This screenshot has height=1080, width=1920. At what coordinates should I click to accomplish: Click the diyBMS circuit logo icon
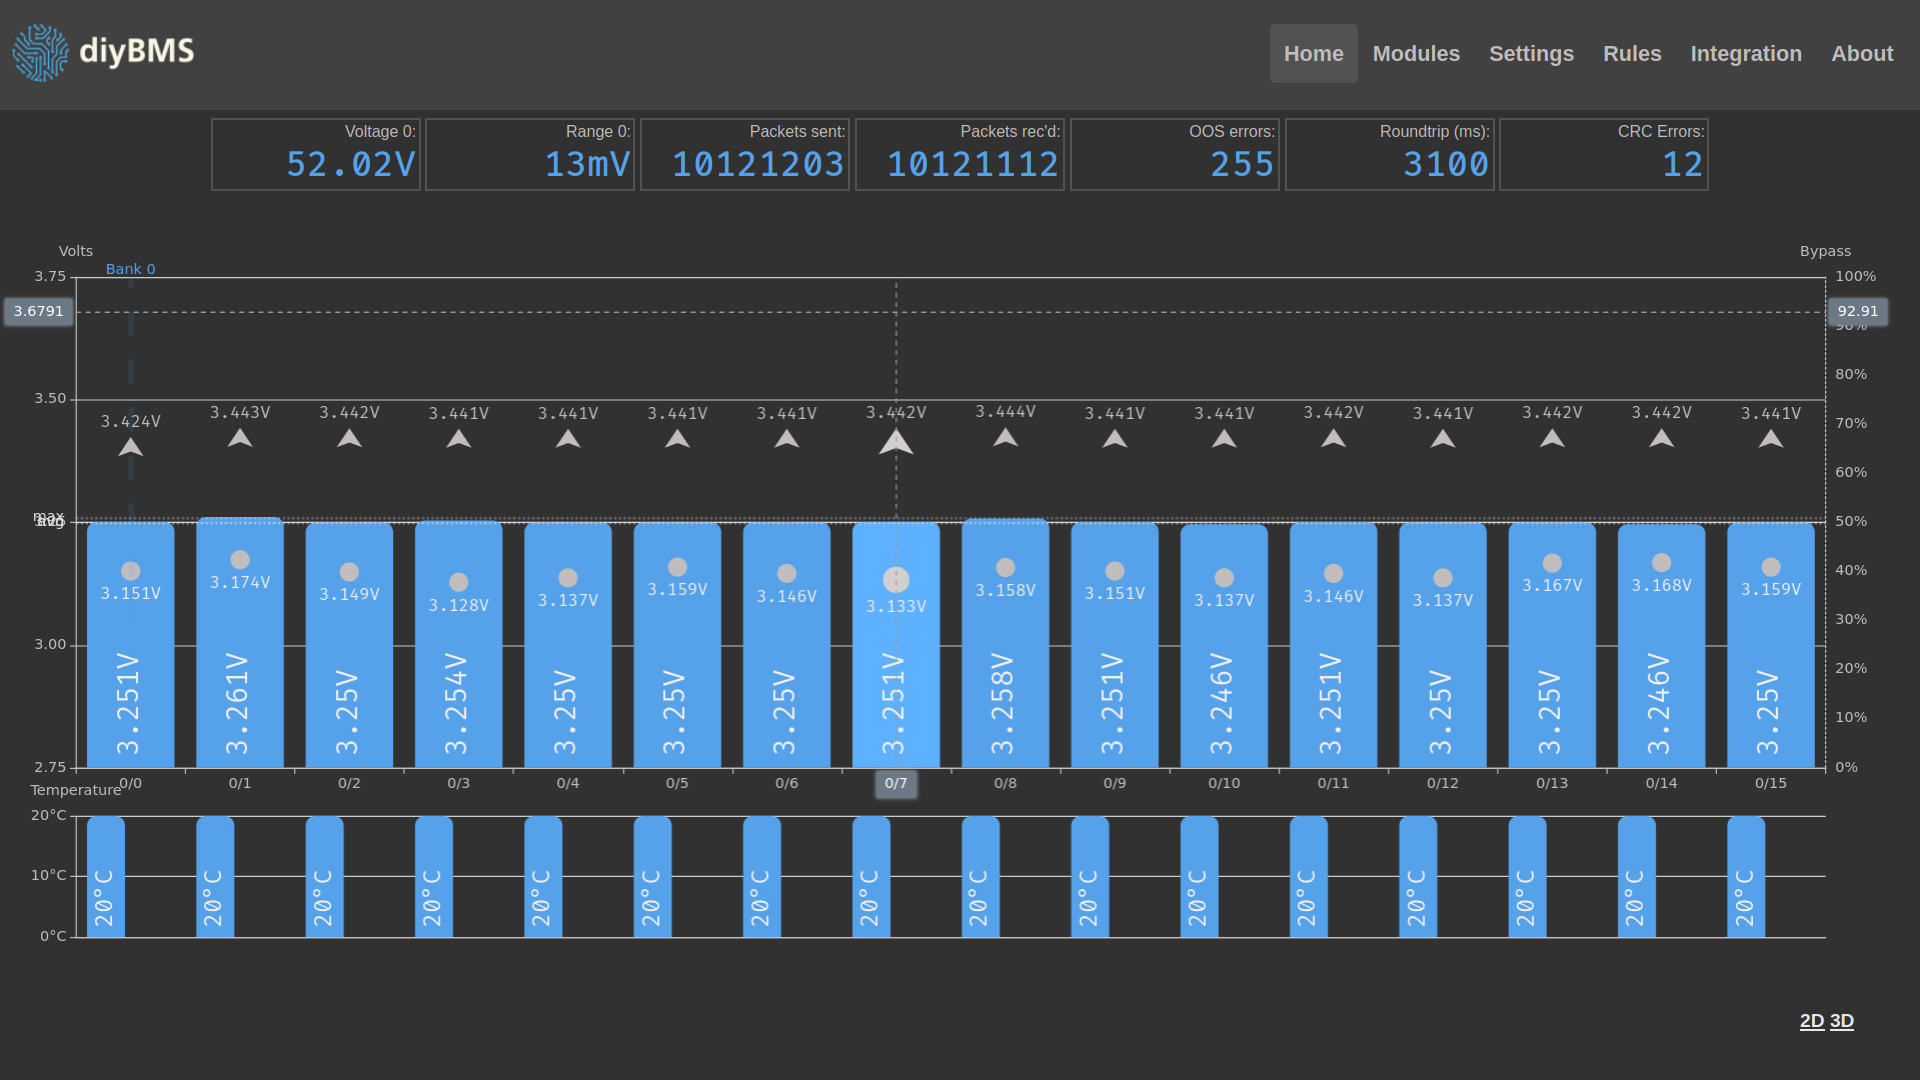(41, 53)
